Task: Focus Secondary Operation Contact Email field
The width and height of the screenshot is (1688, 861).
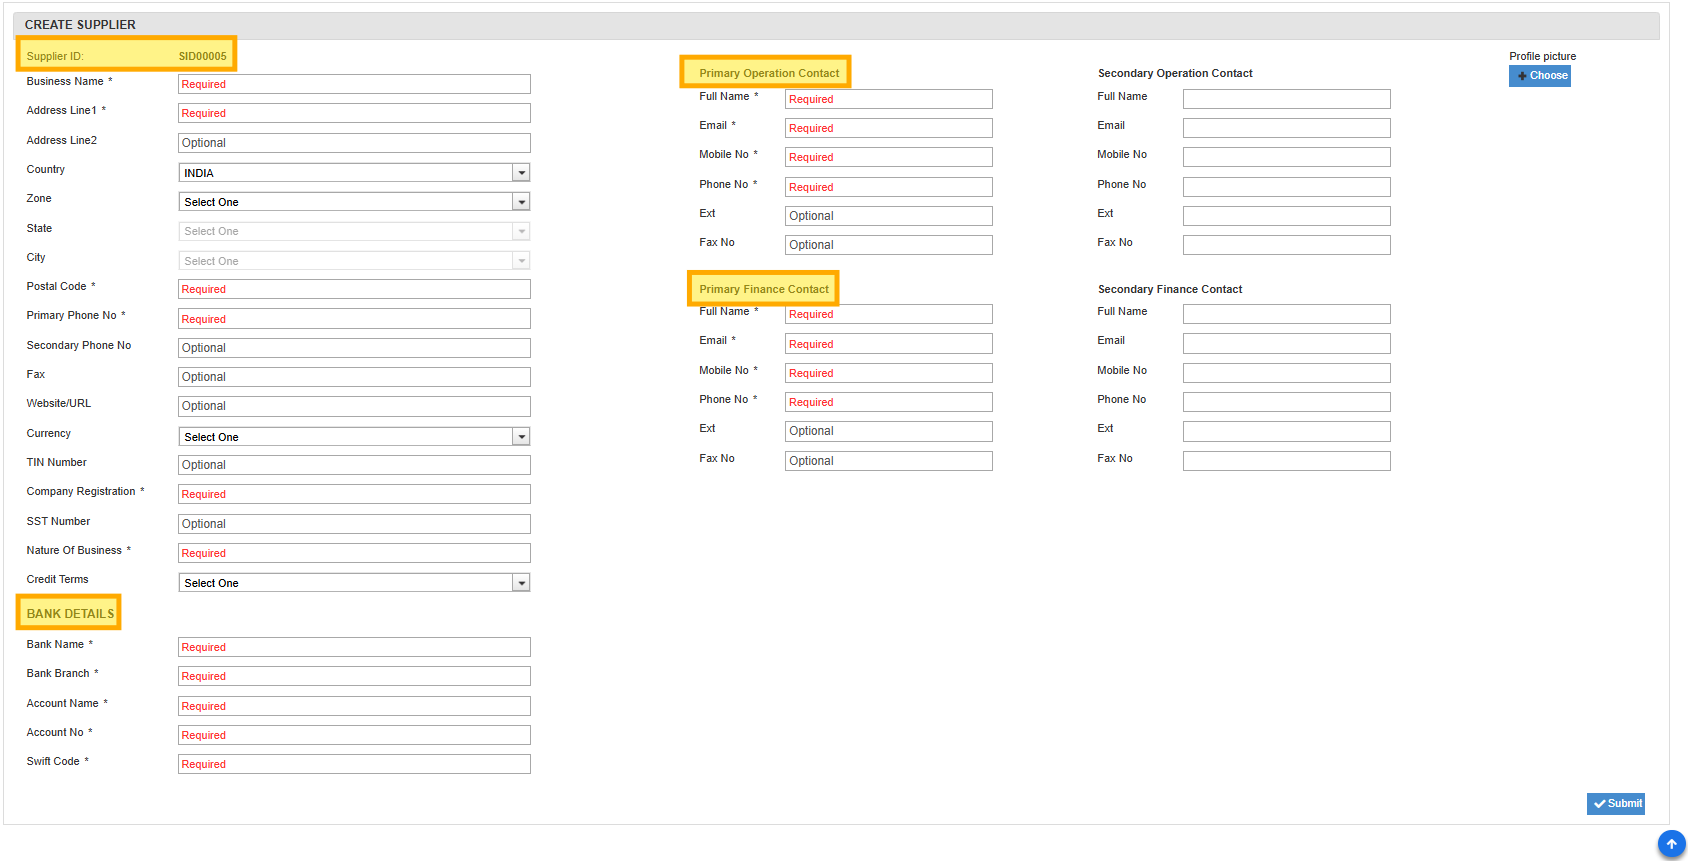Action: pos(1287,128)
